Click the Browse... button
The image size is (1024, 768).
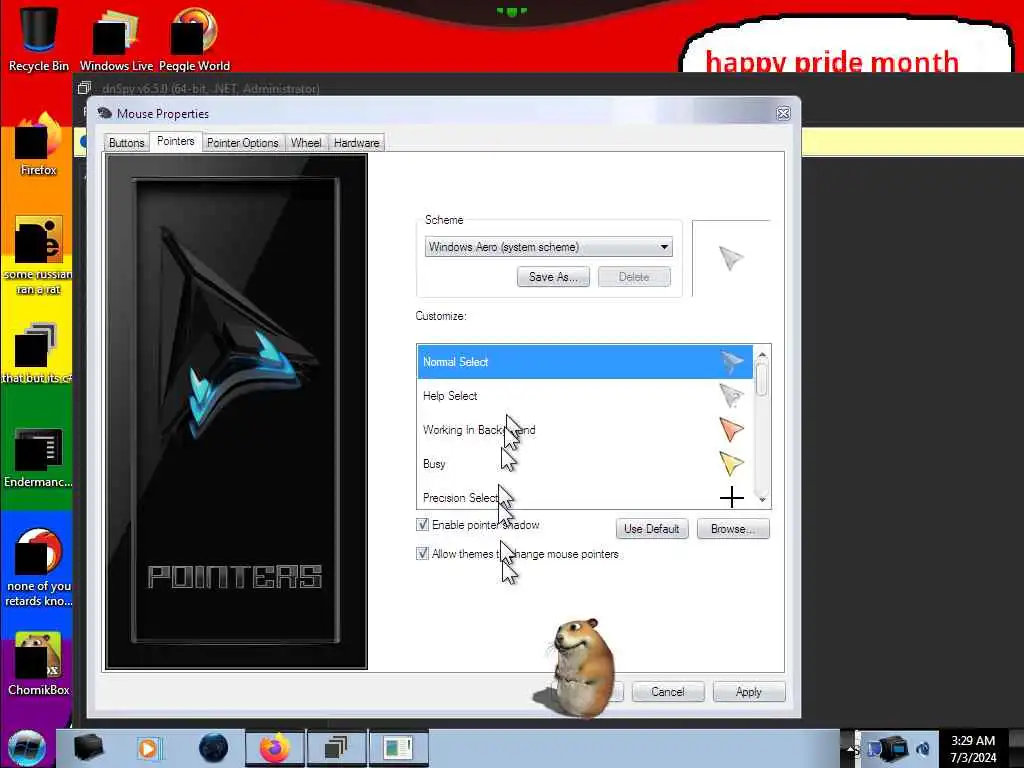(x=733, y=528)
